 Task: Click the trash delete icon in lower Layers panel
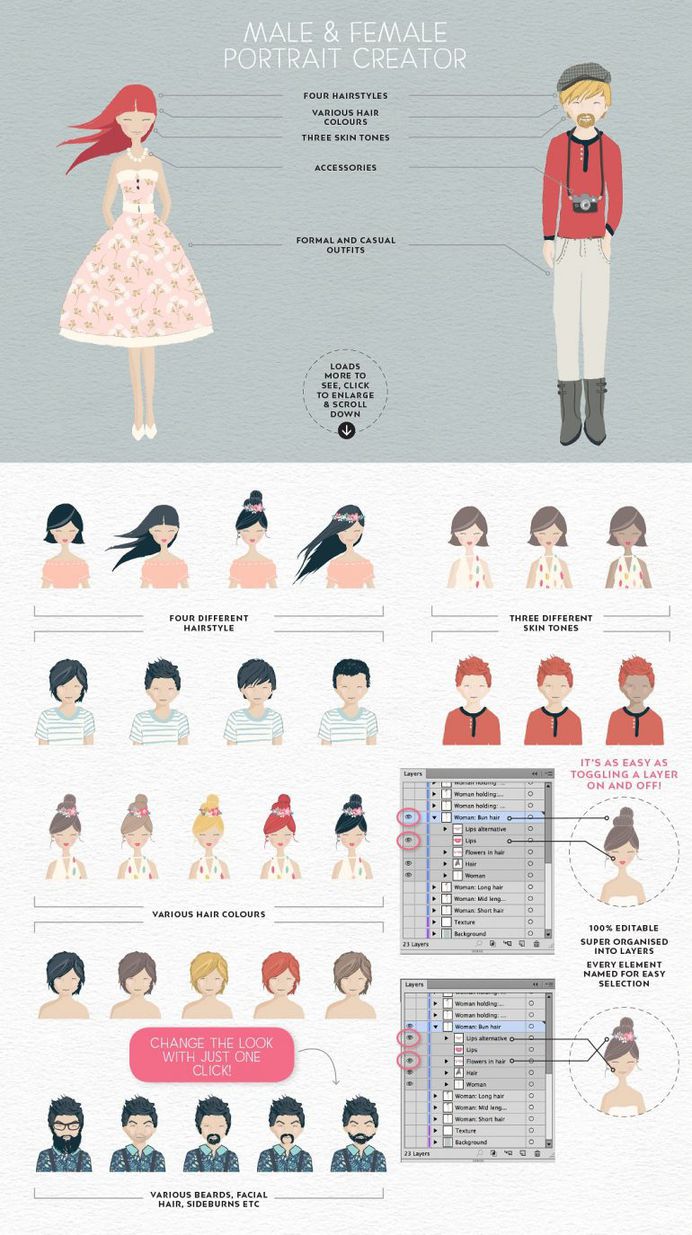click(x=537, y=1153)
